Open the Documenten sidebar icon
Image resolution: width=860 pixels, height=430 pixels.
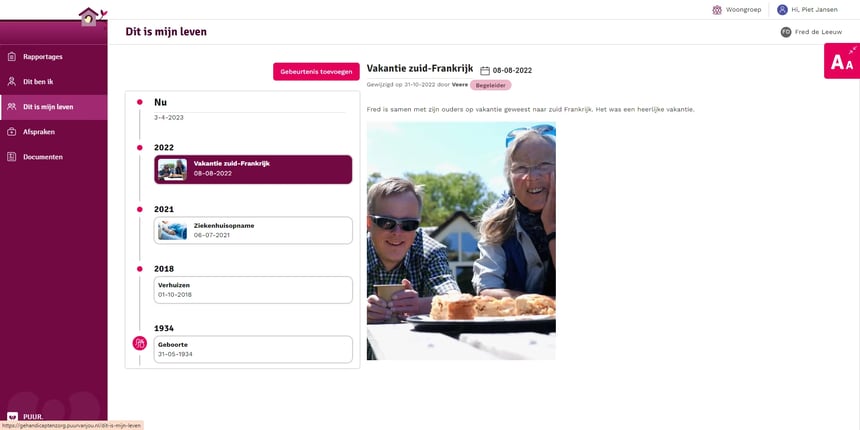point(12,157)
